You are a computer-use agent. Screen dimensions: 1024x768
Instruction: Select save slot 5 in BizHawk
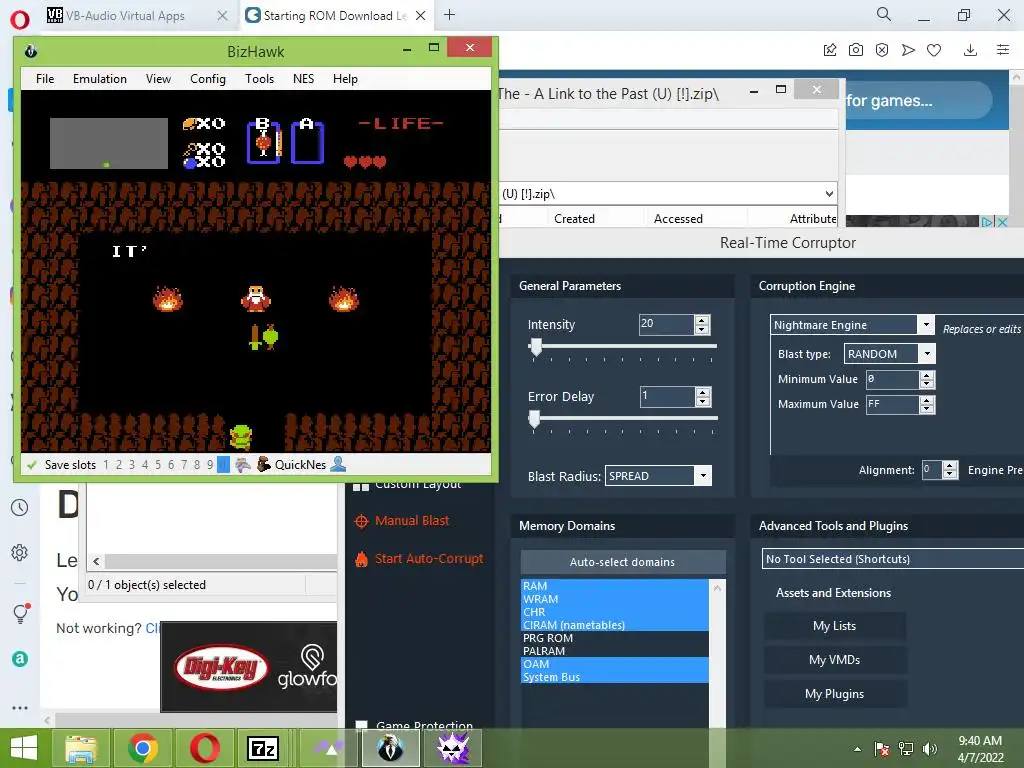[158, 465]
